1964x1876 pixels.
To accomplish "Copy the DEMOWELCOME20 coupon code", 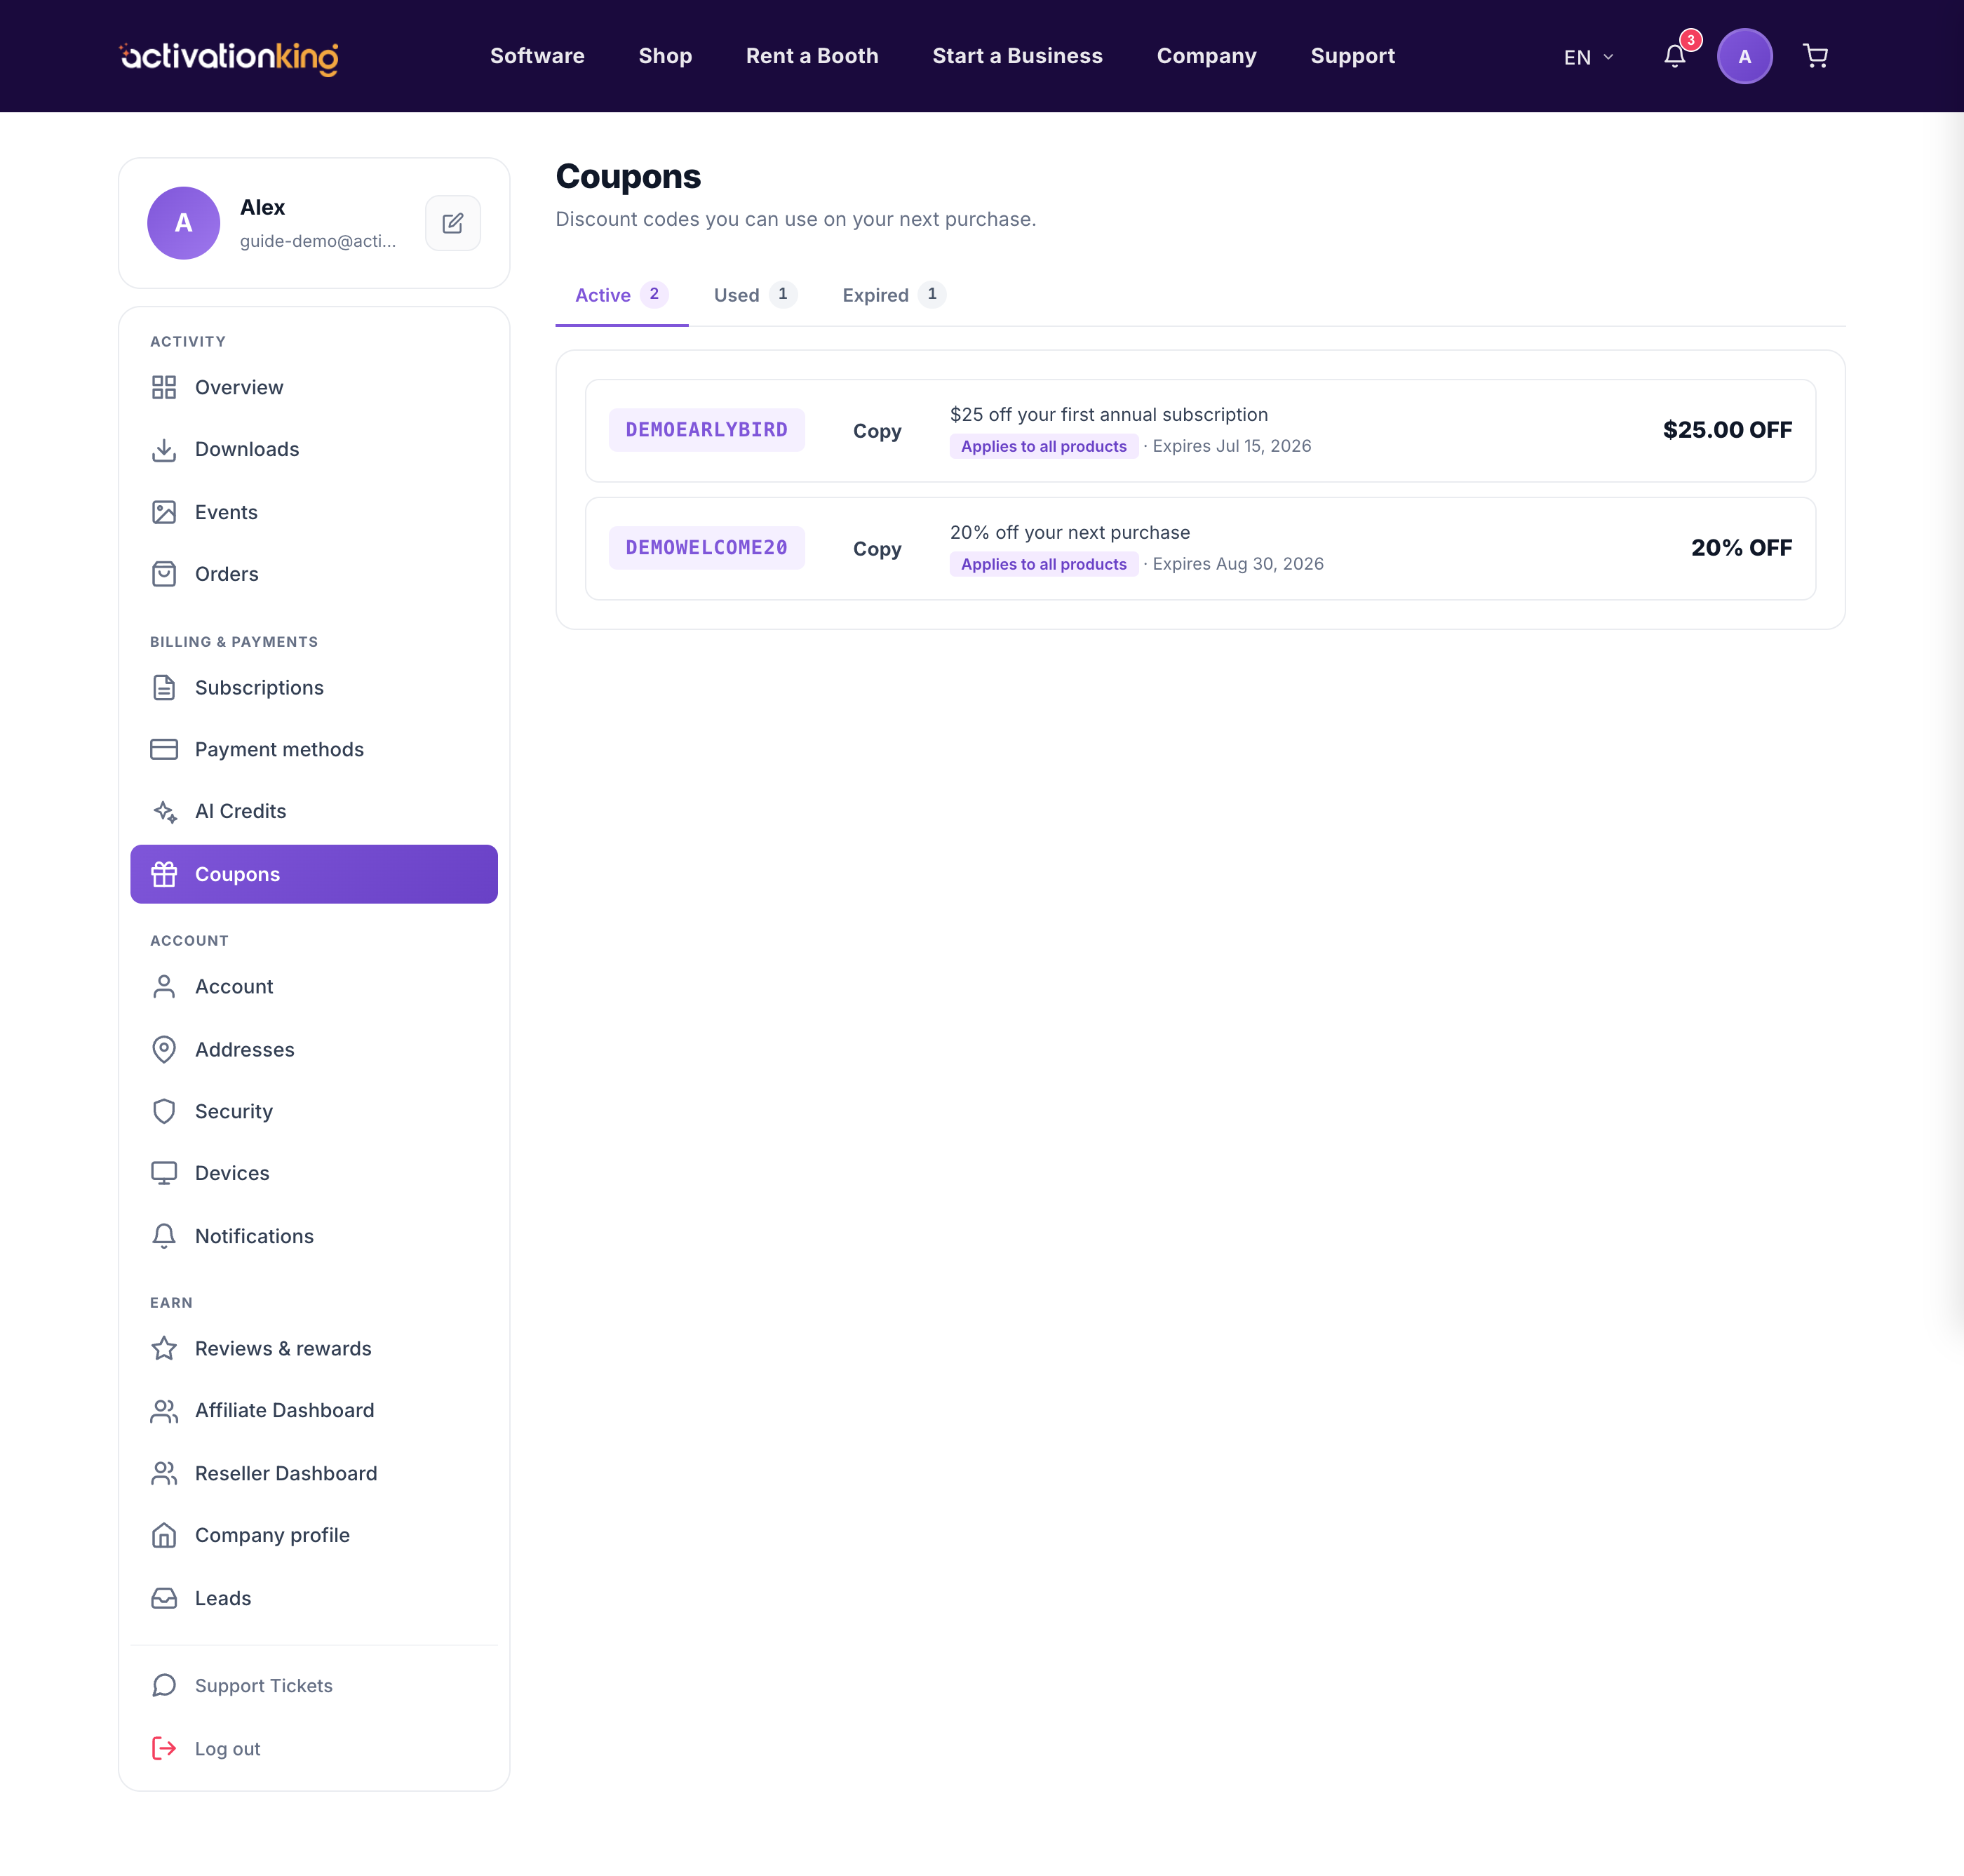I will 877,549.
